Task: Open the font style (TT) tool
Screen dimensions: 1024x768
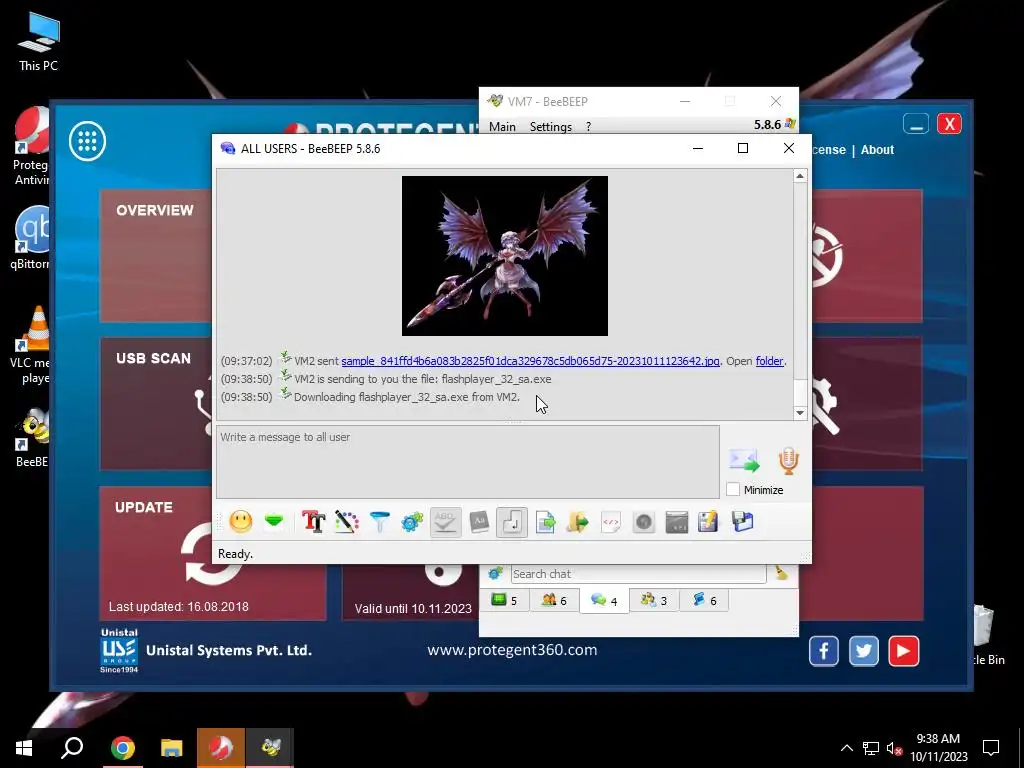Action: point(313,522)
